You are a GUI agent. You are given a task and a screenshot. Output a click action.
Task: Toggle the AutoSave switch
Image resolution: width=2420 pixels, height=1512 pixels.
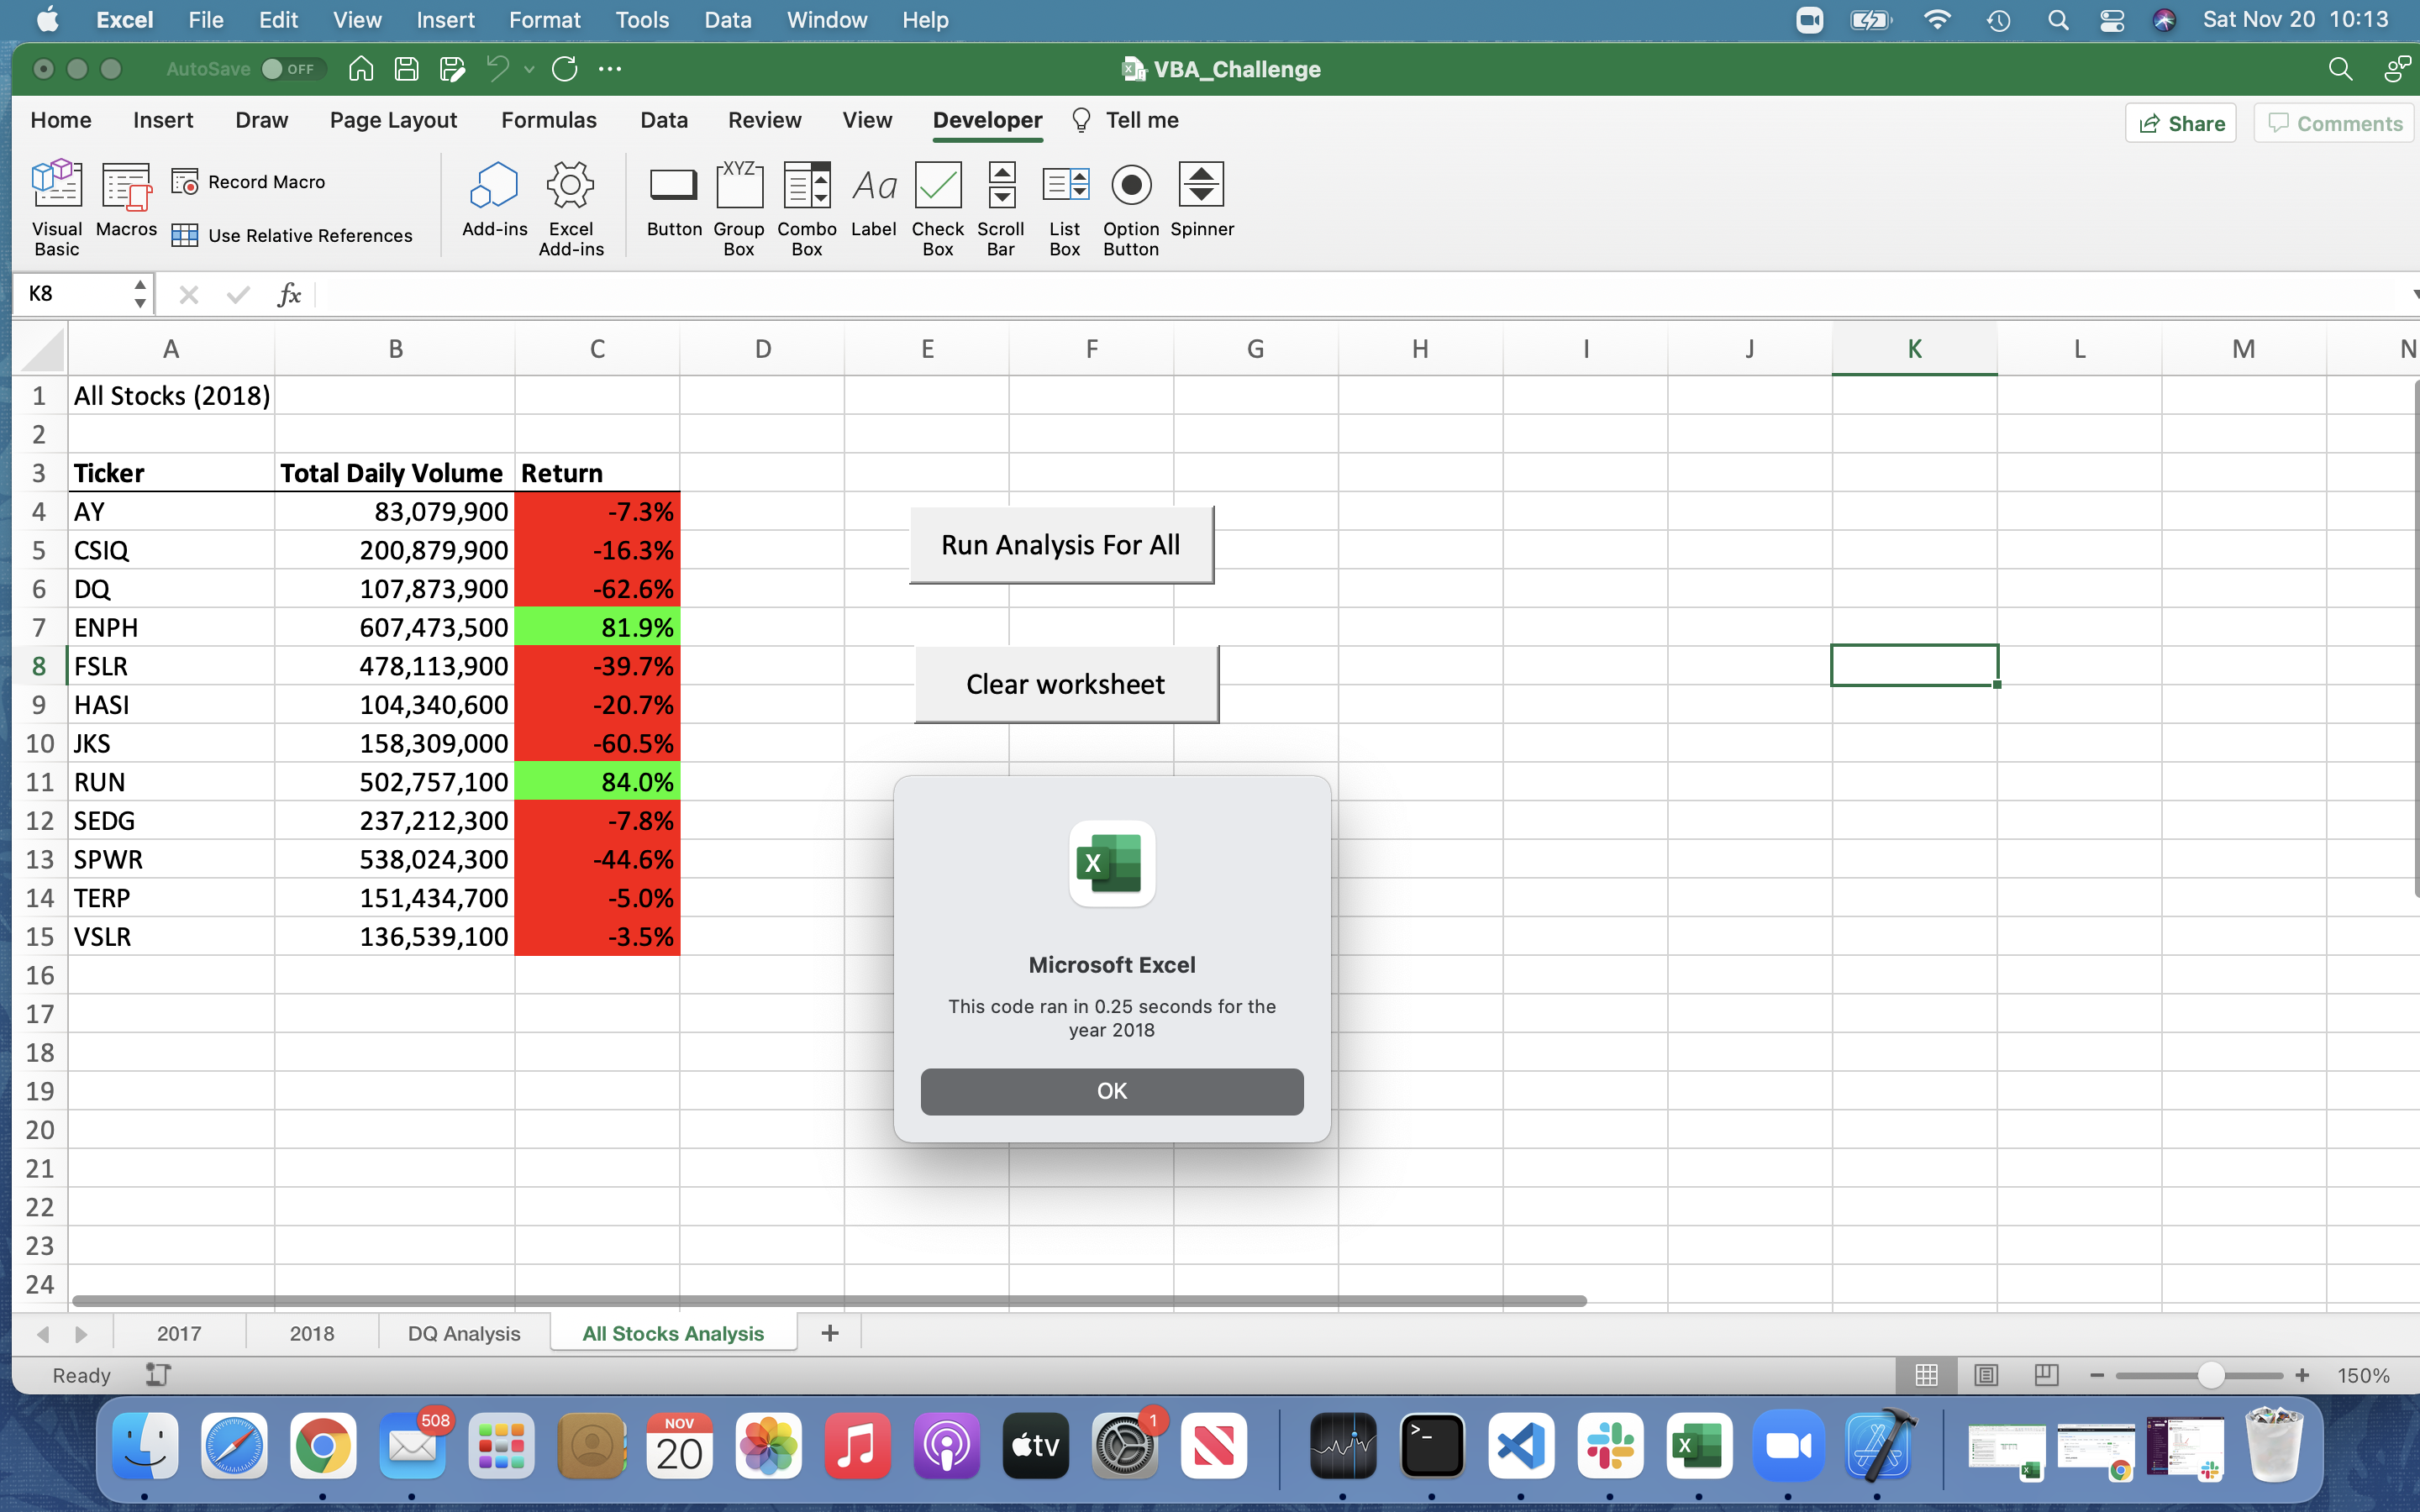point(289,69)
